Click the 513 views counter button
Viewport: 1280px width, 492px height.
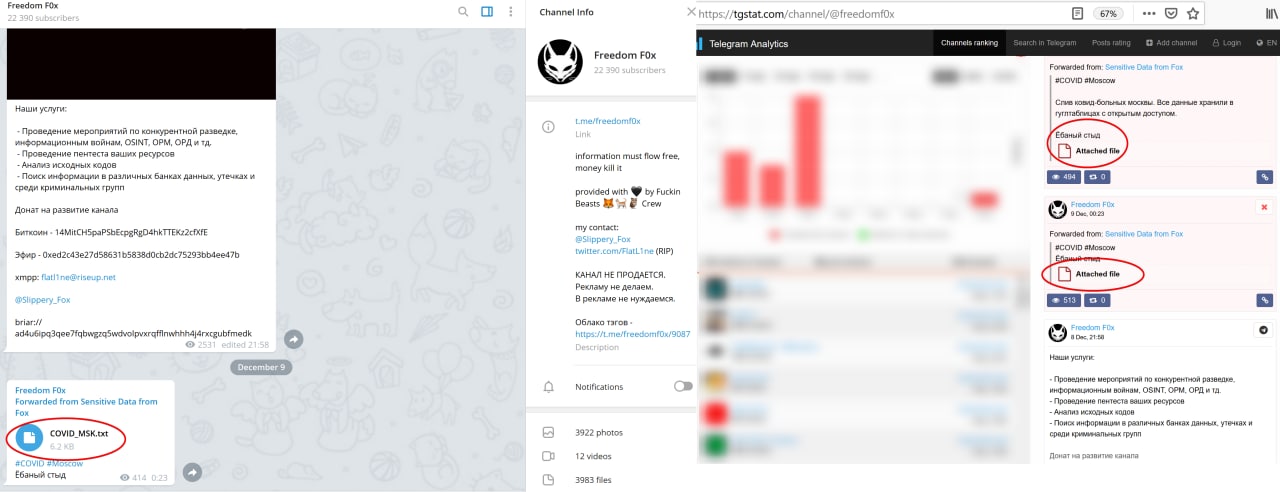(x=1064, y=300)
